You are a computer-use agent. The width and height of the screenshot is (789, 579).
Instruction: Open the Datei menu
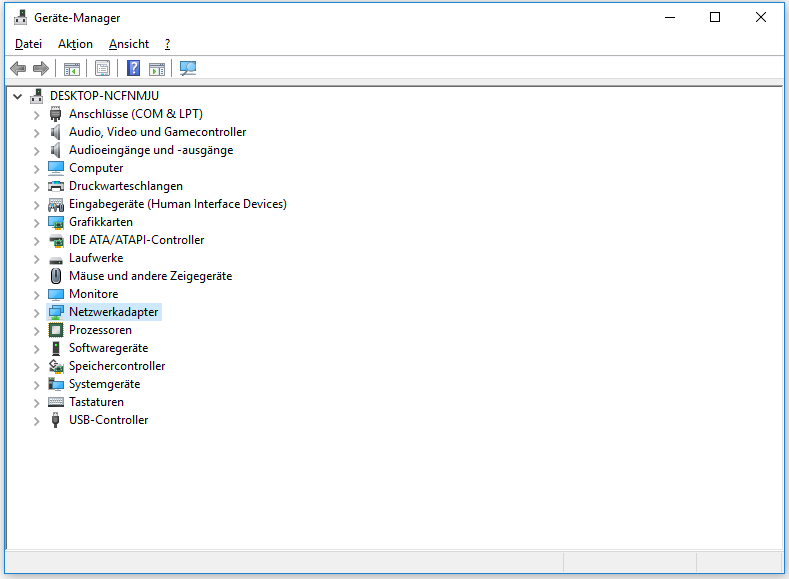pos(28,44)
